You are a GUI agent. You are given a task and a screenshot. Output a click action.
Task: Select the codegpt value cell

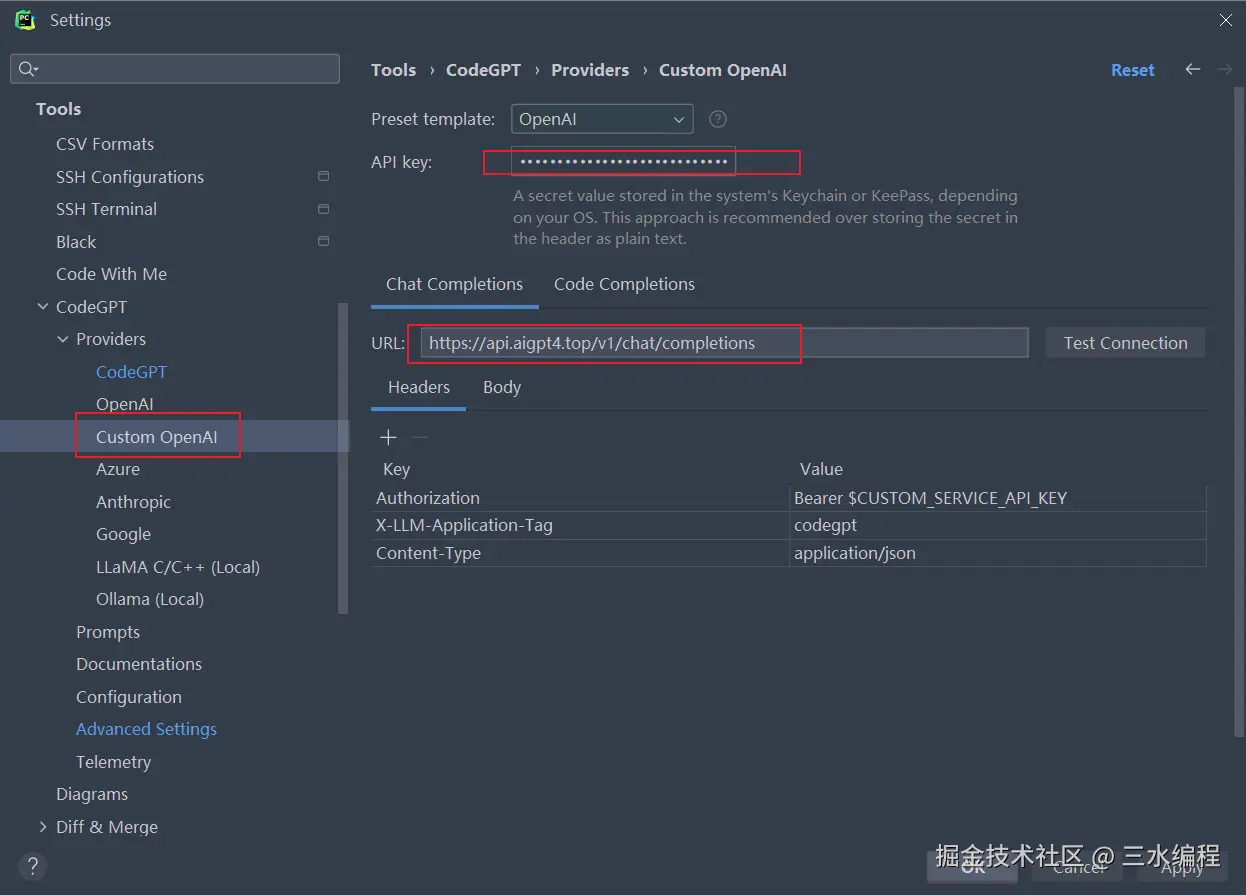click(998, 525)
